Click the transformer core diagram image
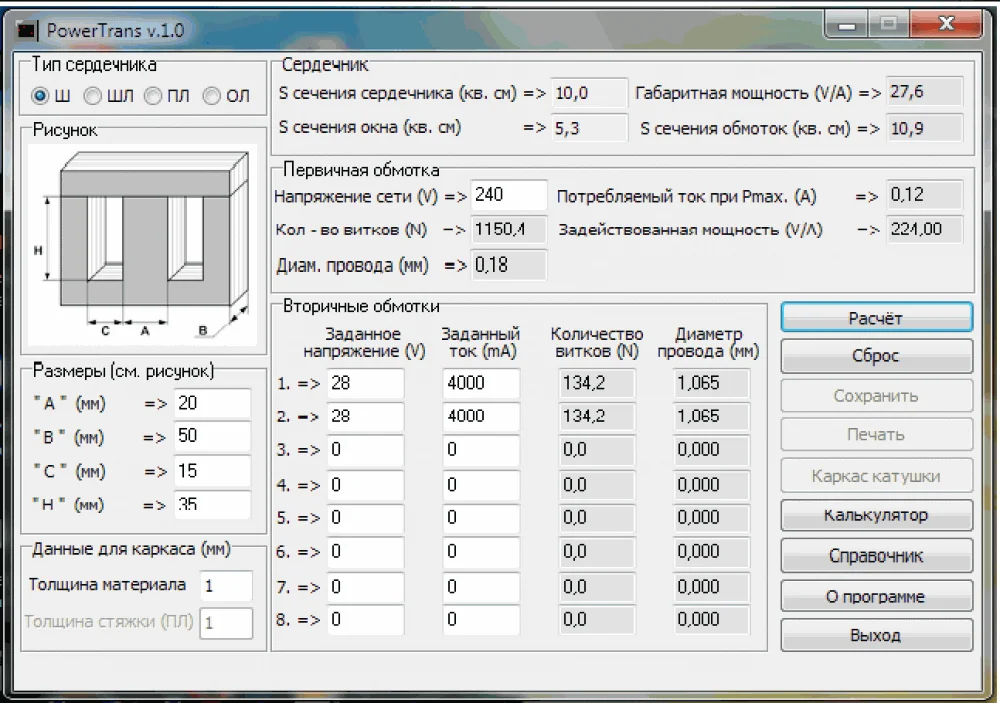Viewport: 1000px width, 703px height. click(x=144, y=245)
